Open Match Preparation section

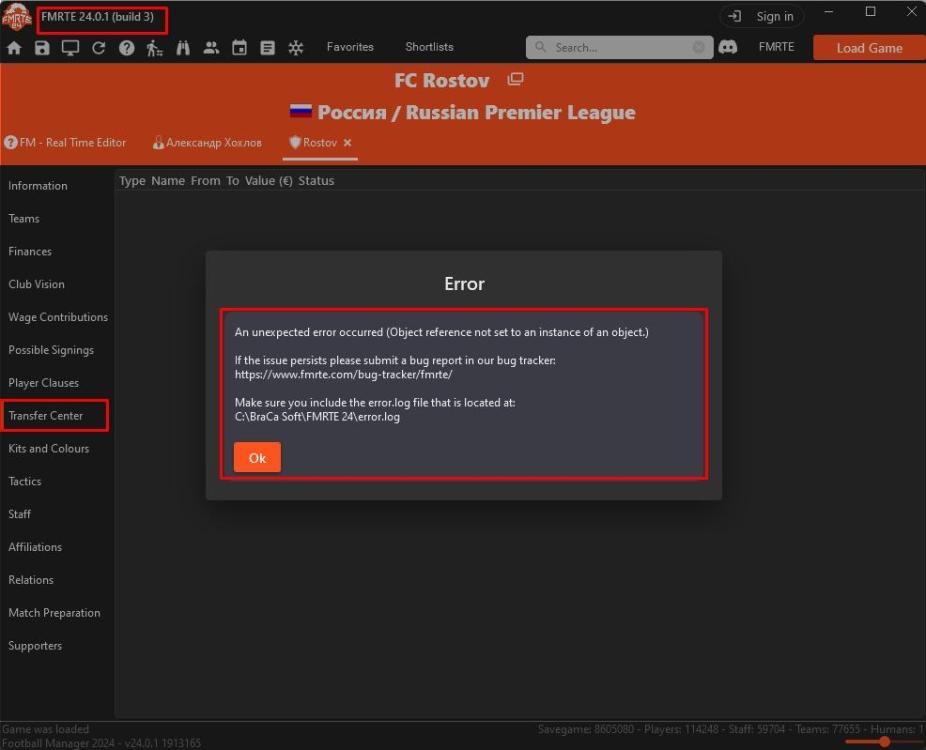[x=54, y=613]
